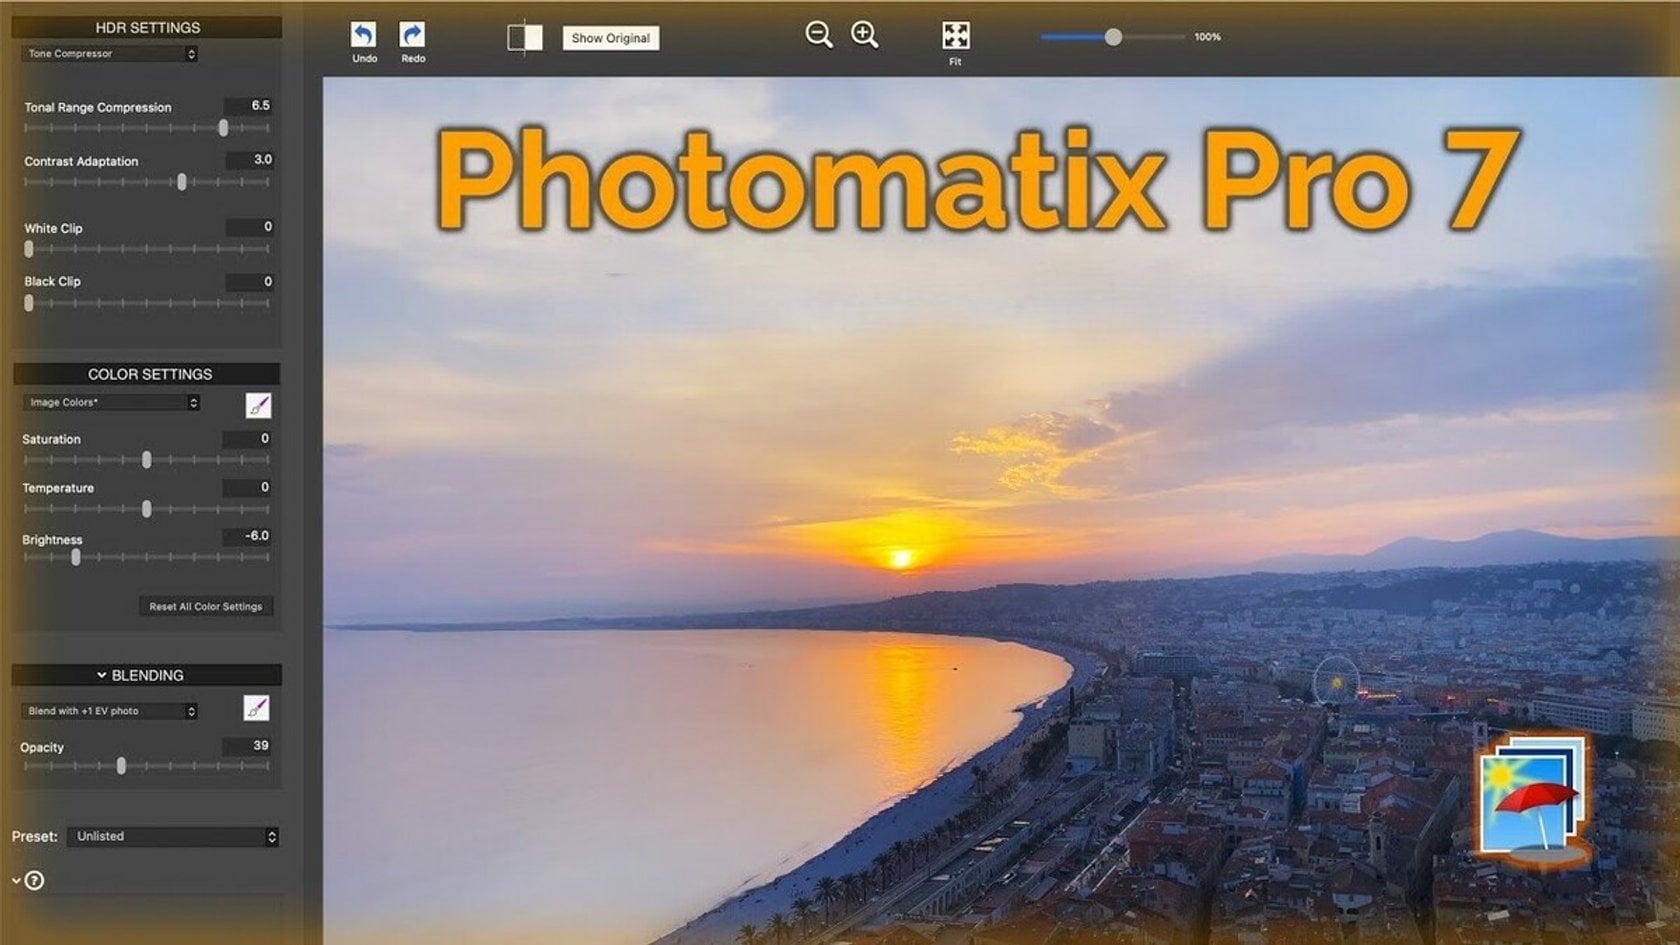Zoom out with the minus magnifier
The width and height of the screenshot is (1680, 945).
[x=818, y=35]
